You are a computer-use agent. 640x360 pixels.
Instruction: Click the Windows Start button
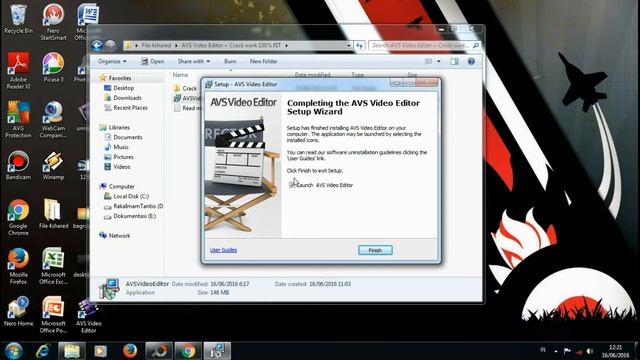click(x=13, y=351)
